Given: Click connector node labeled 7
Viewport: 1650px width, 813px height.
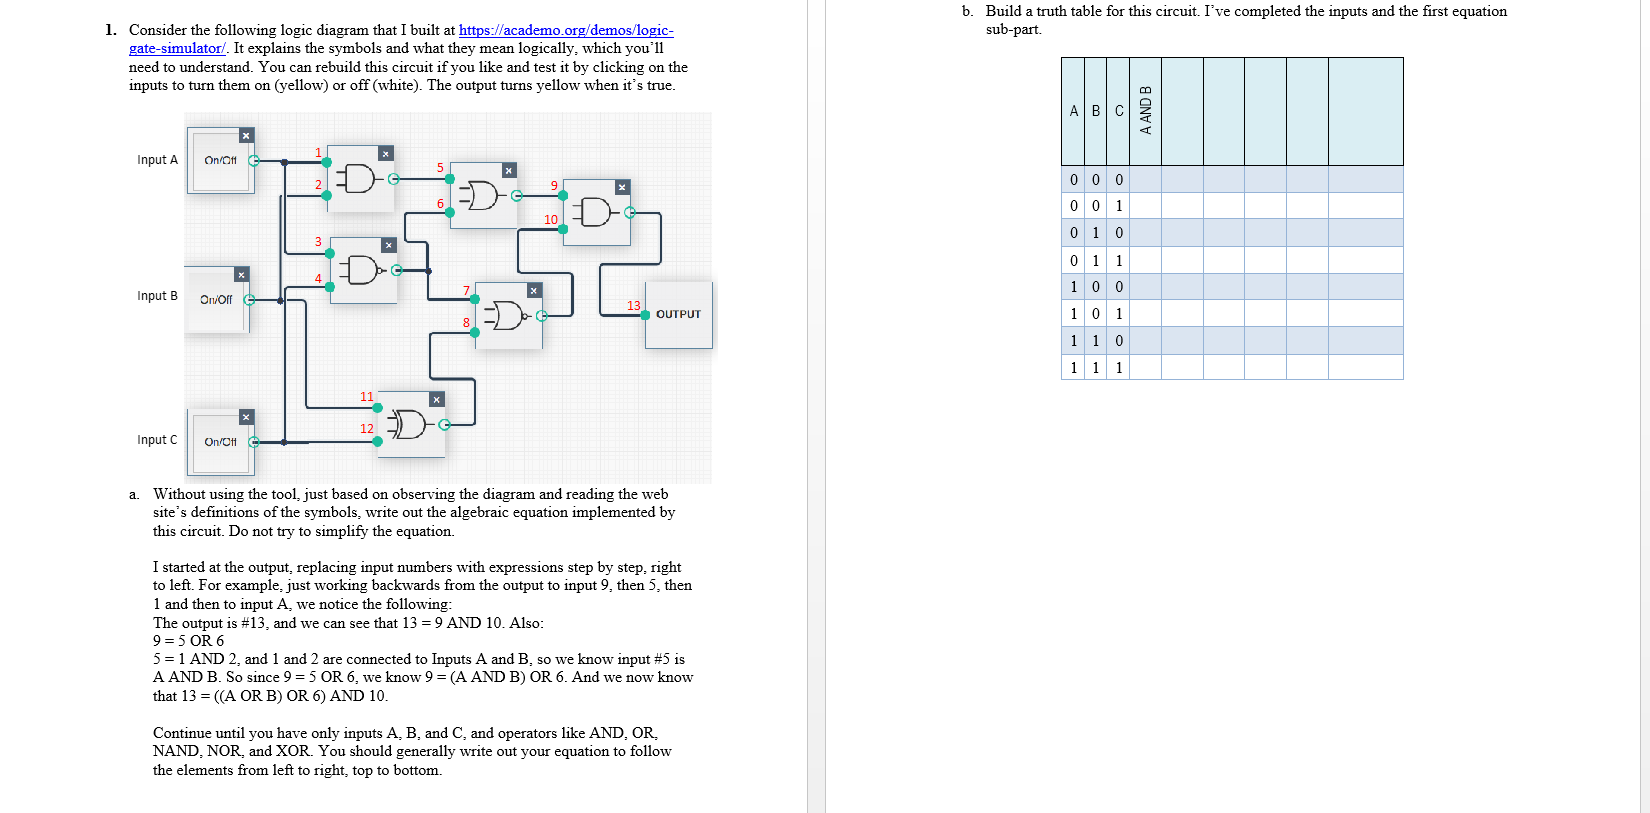Looking at the screenshot, I should tap(475, 299).
